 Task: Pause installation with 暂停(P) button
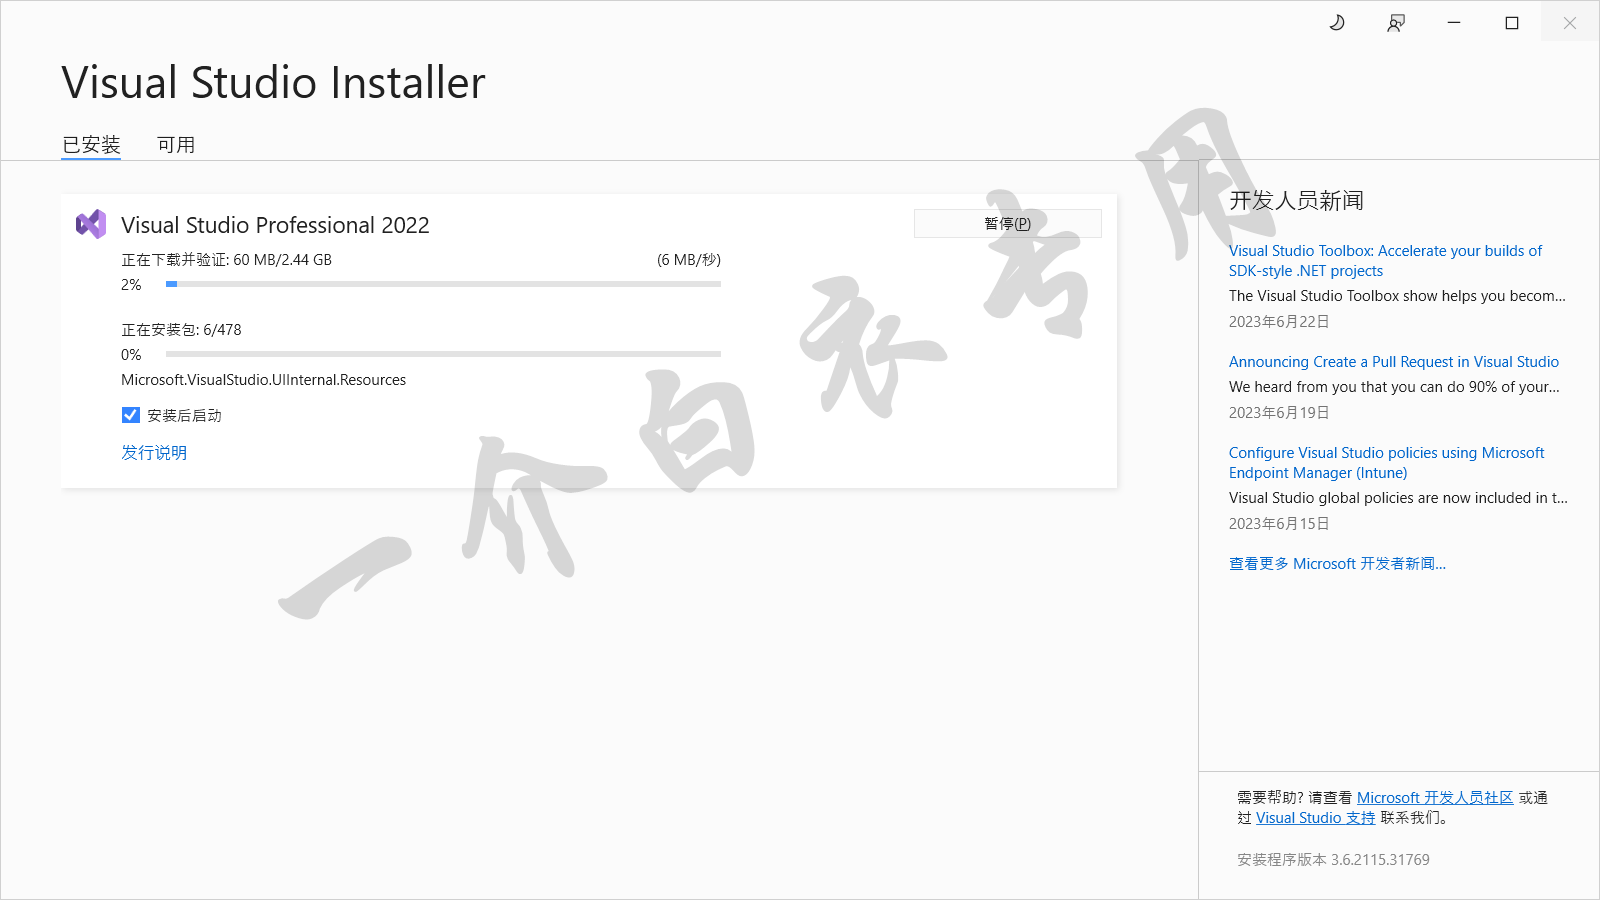click(1008, 224)
